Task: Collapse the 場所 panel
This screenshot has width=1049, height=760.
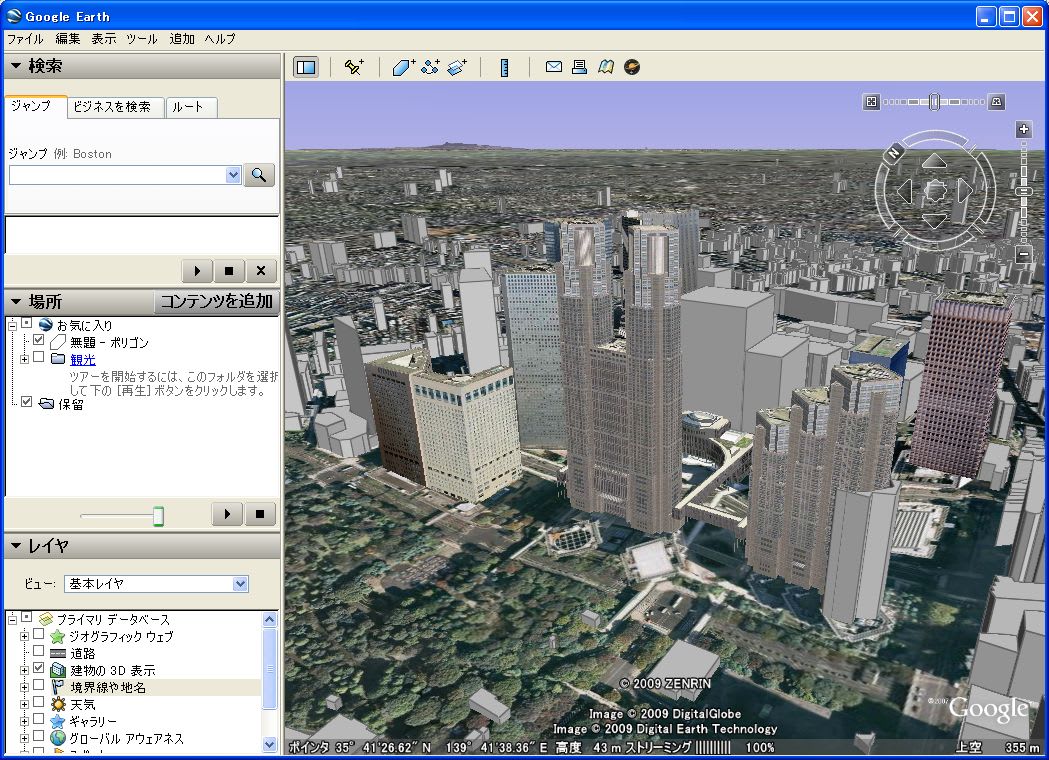Action: (16, 302)
